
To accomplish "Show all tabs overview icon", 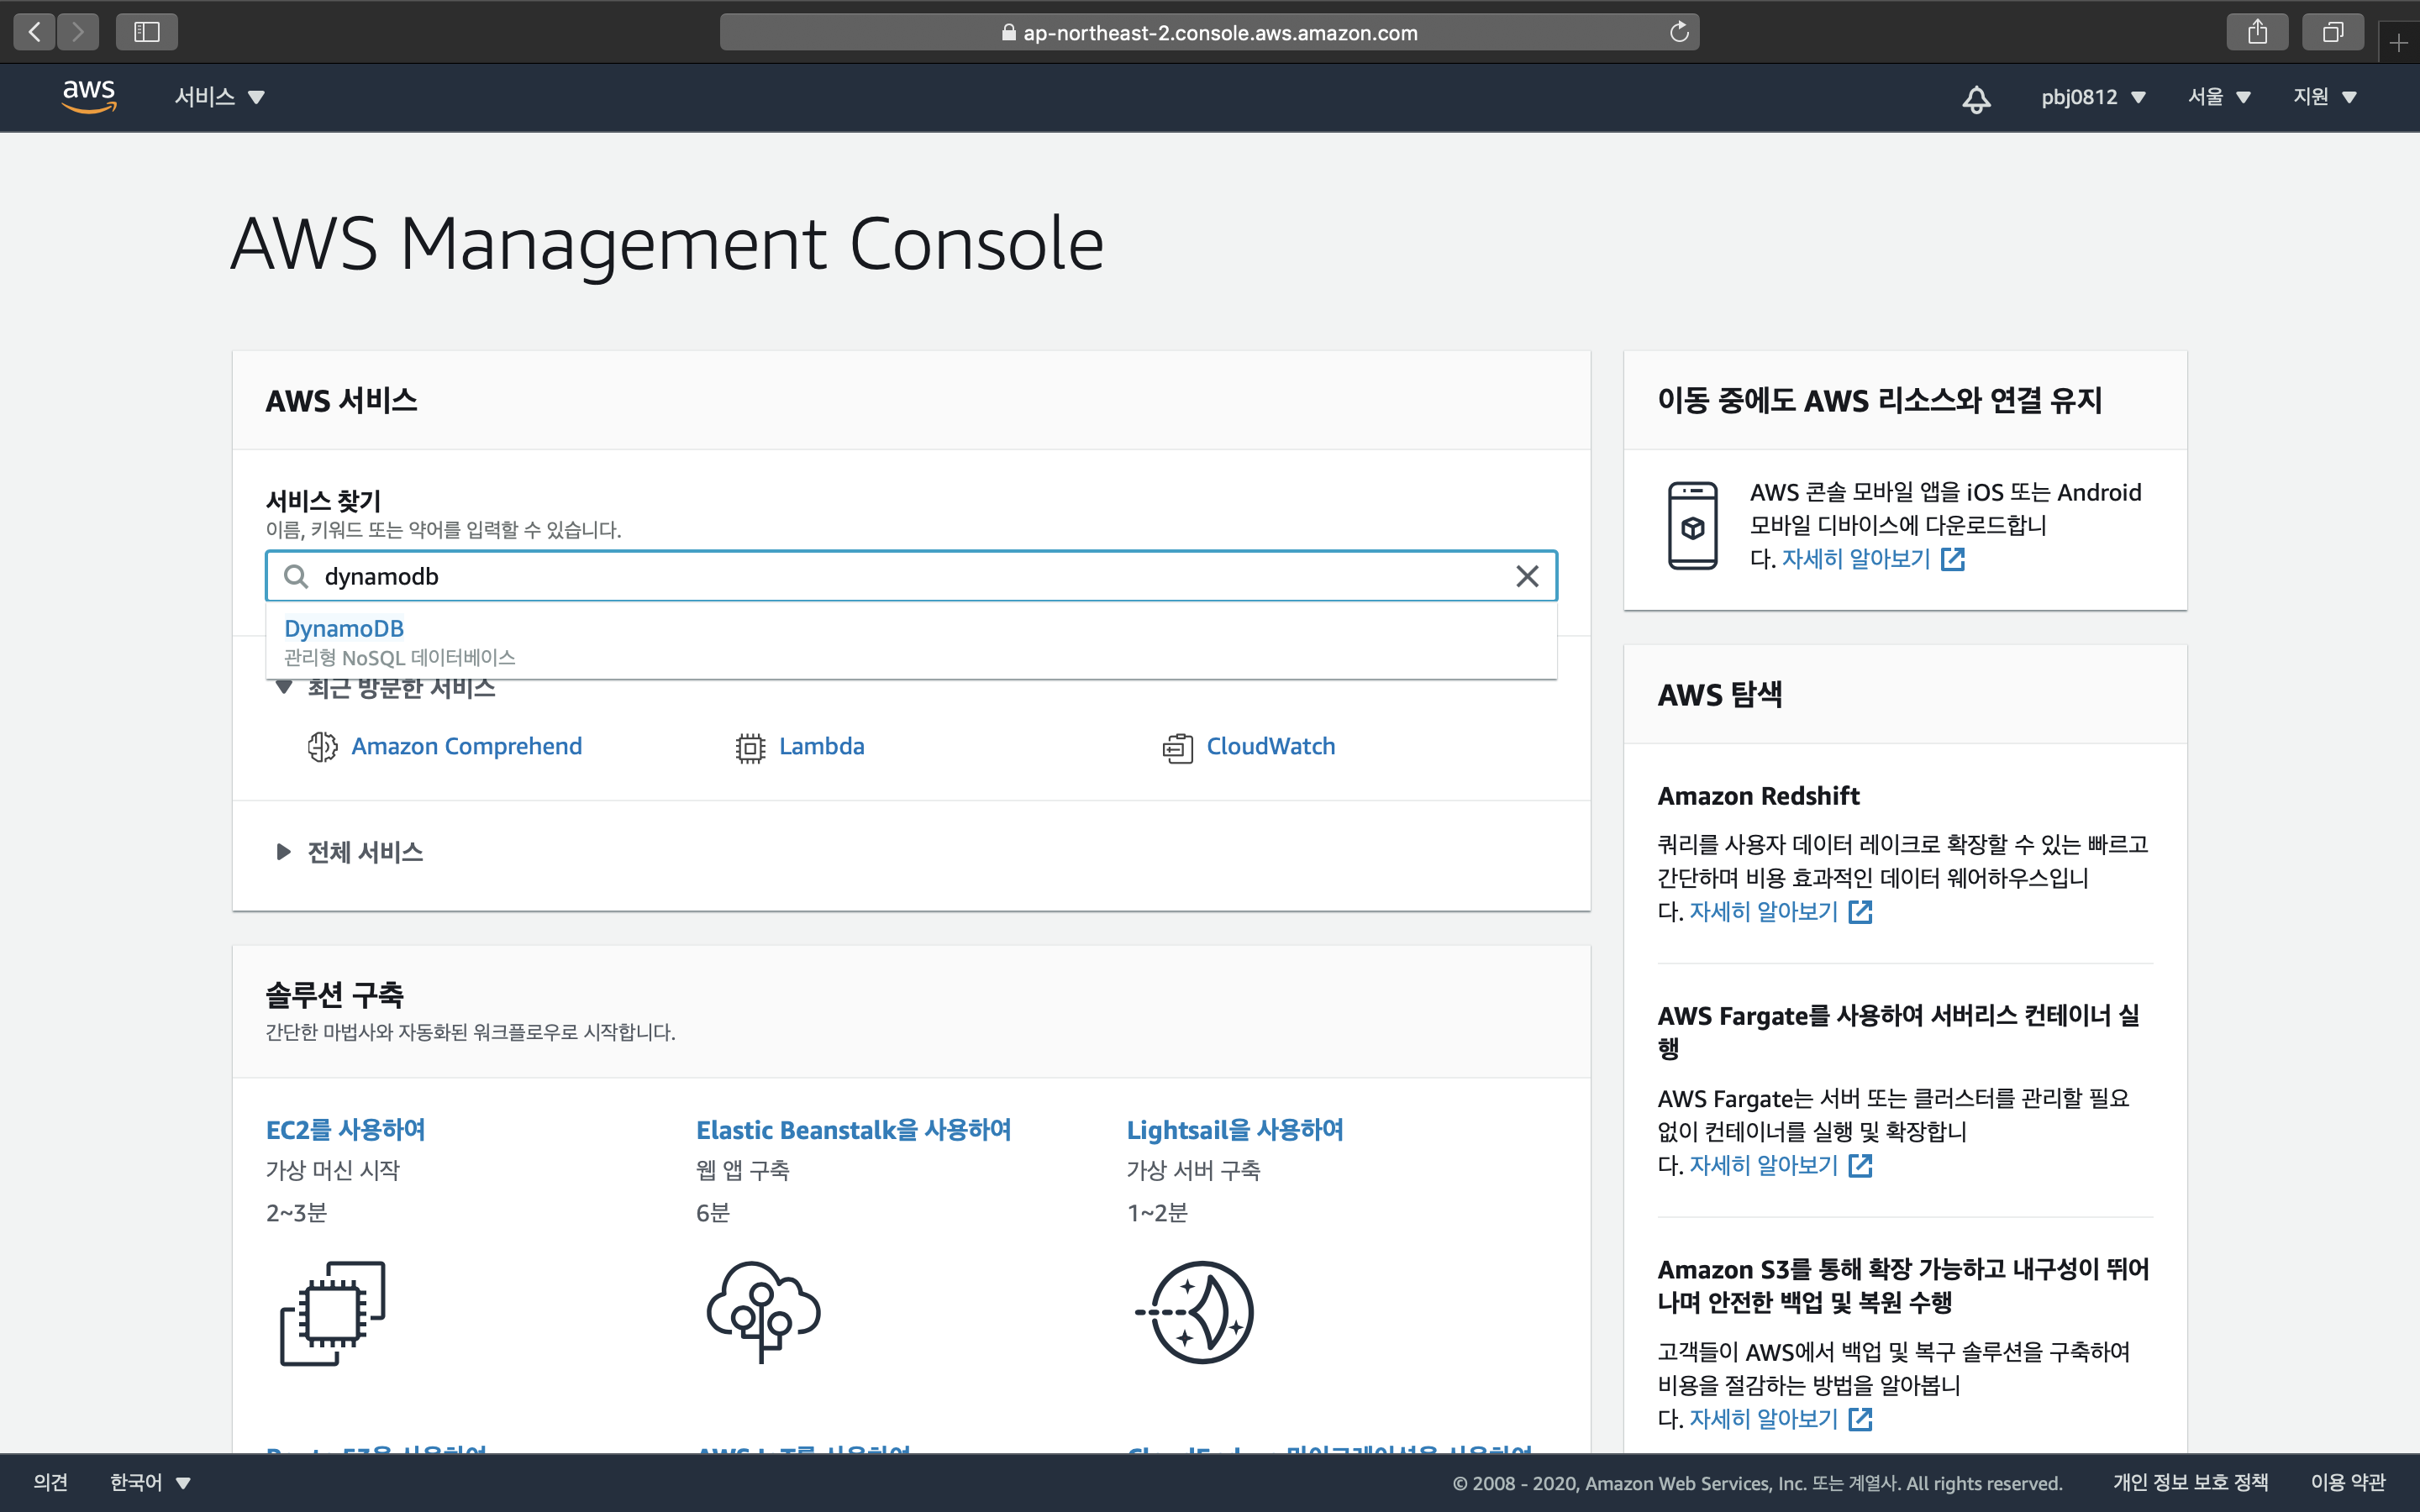I will pyautogui.click(x=2332, y=32).
